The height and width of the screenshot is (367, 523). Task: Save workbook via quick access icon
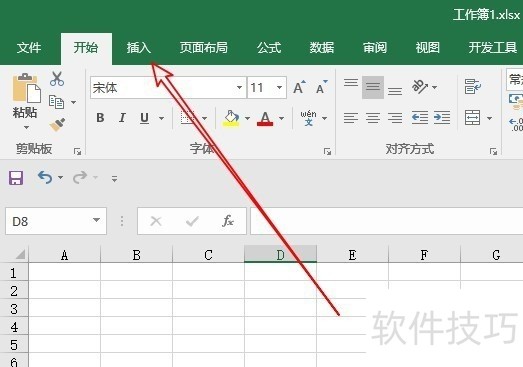pos(16,178)
